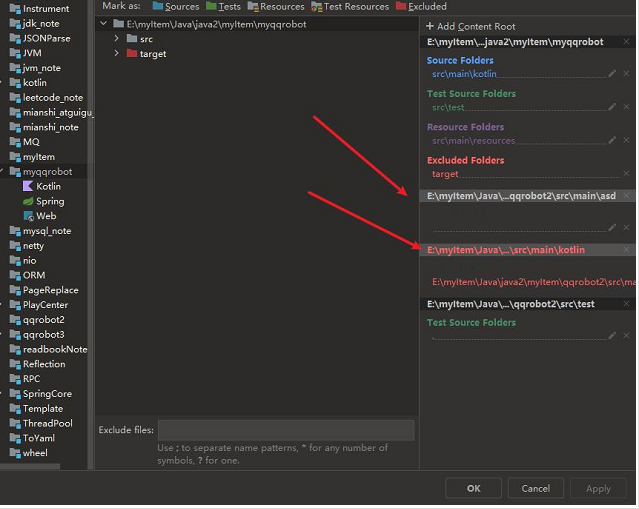Viewport: 639px width, 509px height.
Task: Click Add Content Root
Action: tap(471, 26)
